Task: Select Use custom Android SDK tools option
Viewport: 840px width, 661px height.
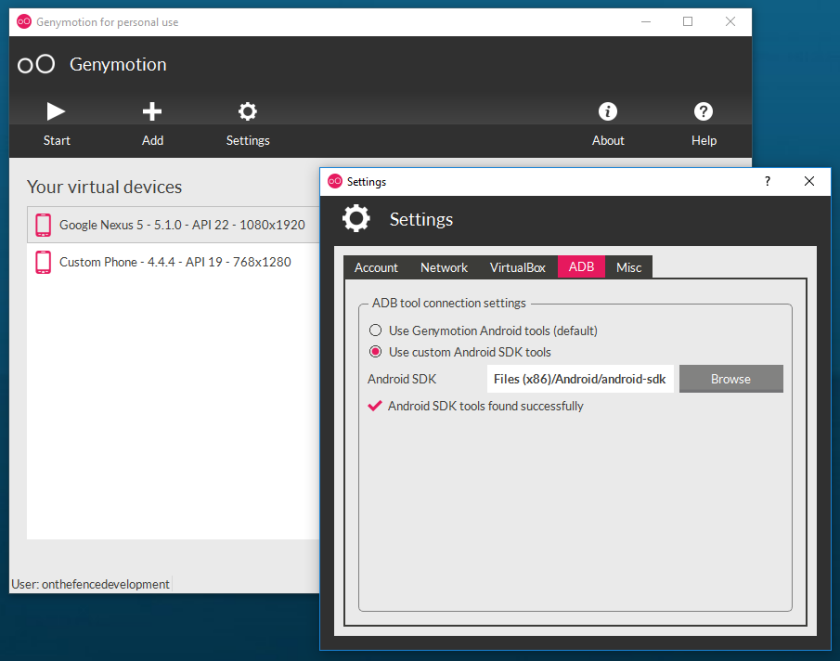Action: [x=460, y=352]
